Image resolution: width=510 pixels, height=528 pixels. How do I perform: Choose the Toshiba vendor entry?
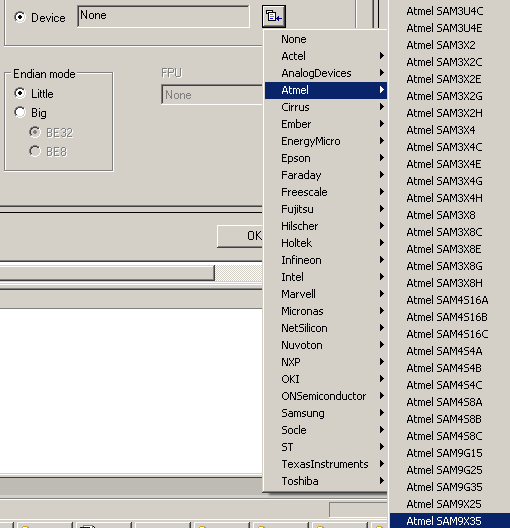tap(326, 481)
